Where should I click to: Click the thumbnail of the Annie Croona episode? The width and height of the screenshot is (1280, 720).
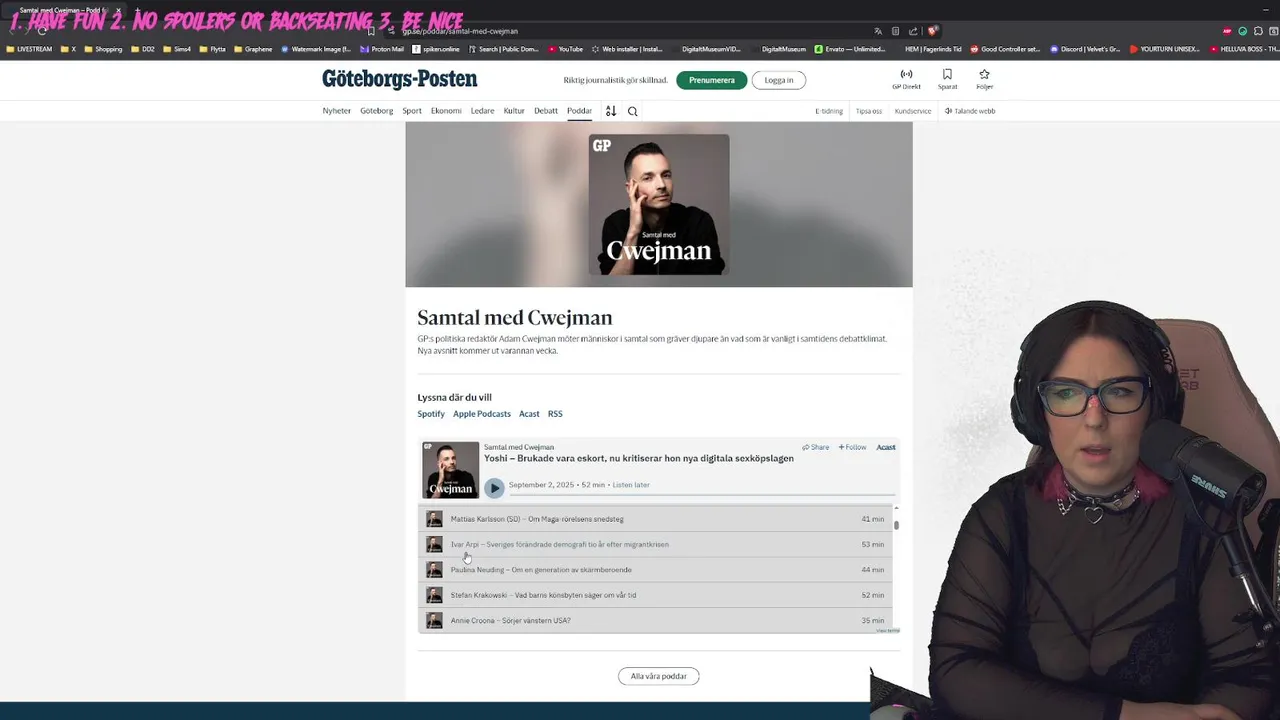point(434,620)
